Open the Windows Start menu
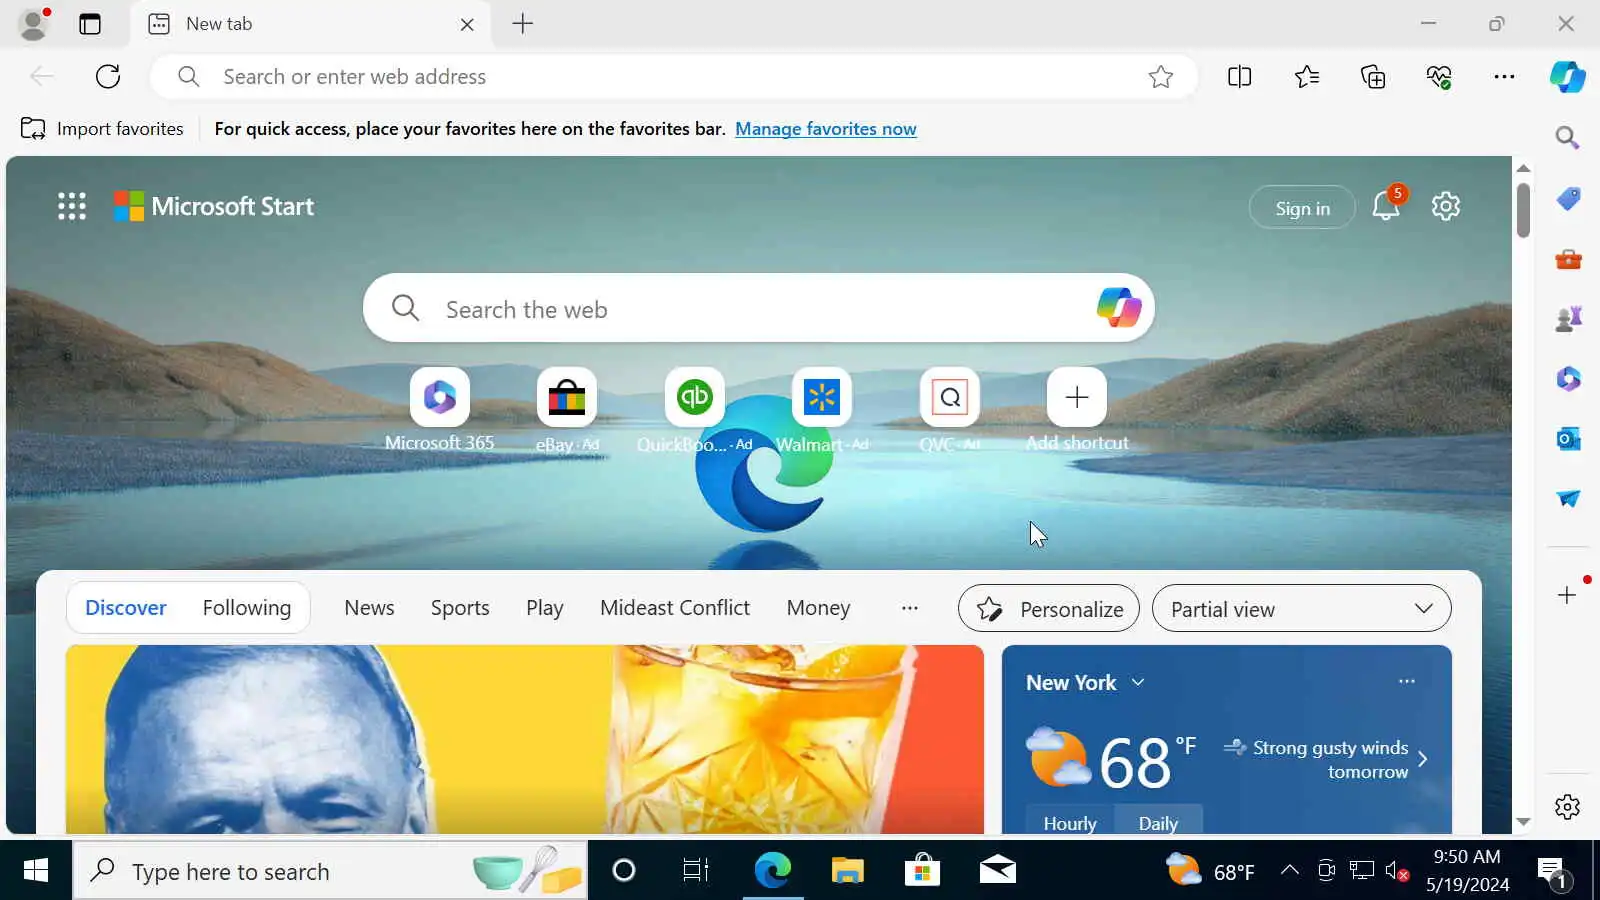This screenshot has width=1600, height=900. tap(35, 871)
